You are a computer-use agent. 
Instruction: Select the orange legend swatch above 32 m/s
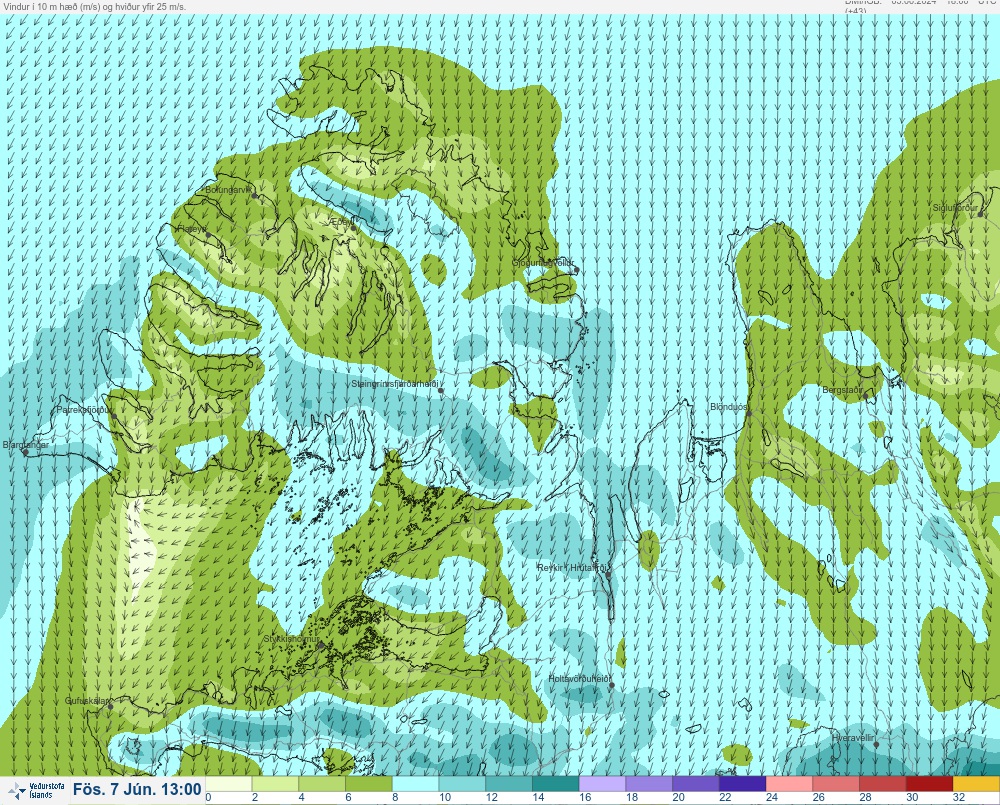pos(976,784)
